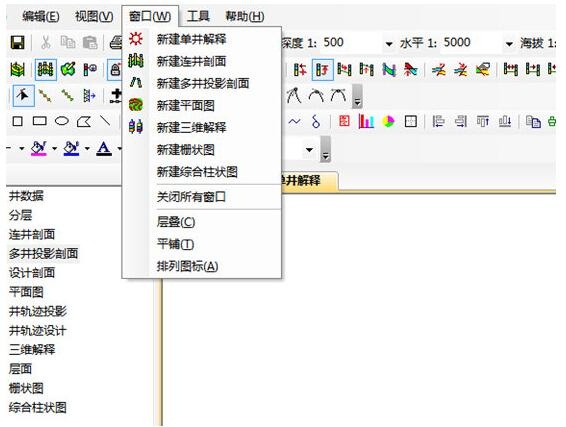The image size is (566, 427).
Task: Open the 帮助(H) menu
Action: (245, 17)
